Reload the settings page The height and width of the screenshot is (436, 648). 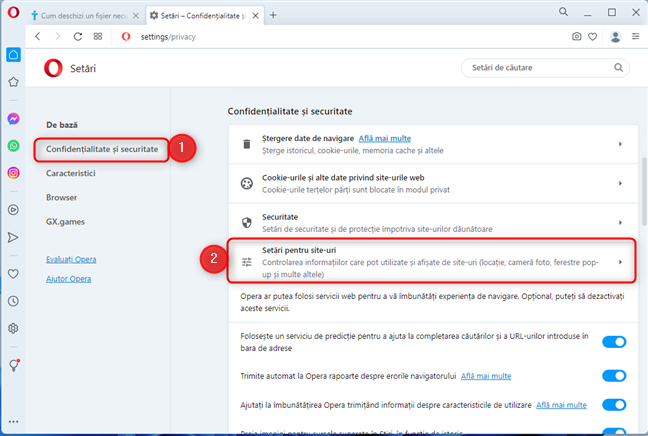pyautogui.click(x=78, y=36)
